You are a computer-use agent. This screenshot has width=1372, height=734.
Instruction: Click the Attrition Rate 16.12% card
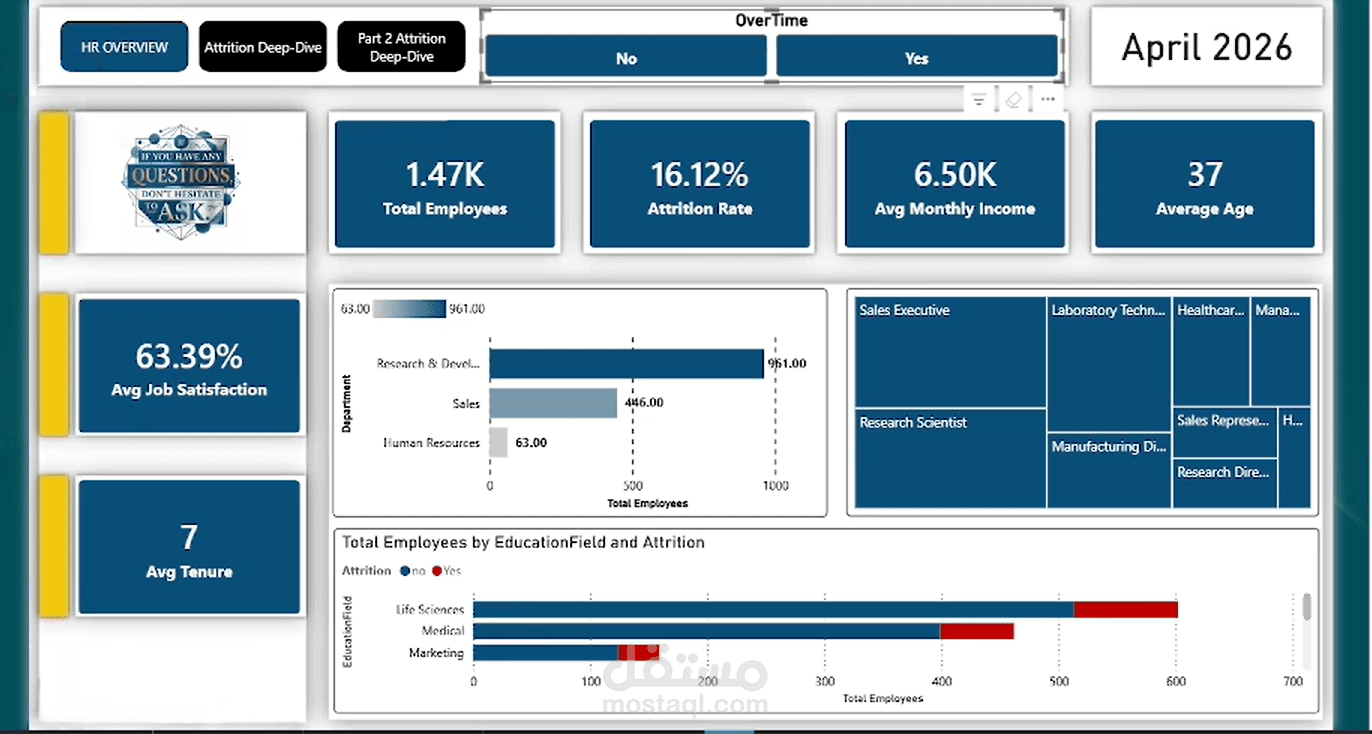pos(700,184)
